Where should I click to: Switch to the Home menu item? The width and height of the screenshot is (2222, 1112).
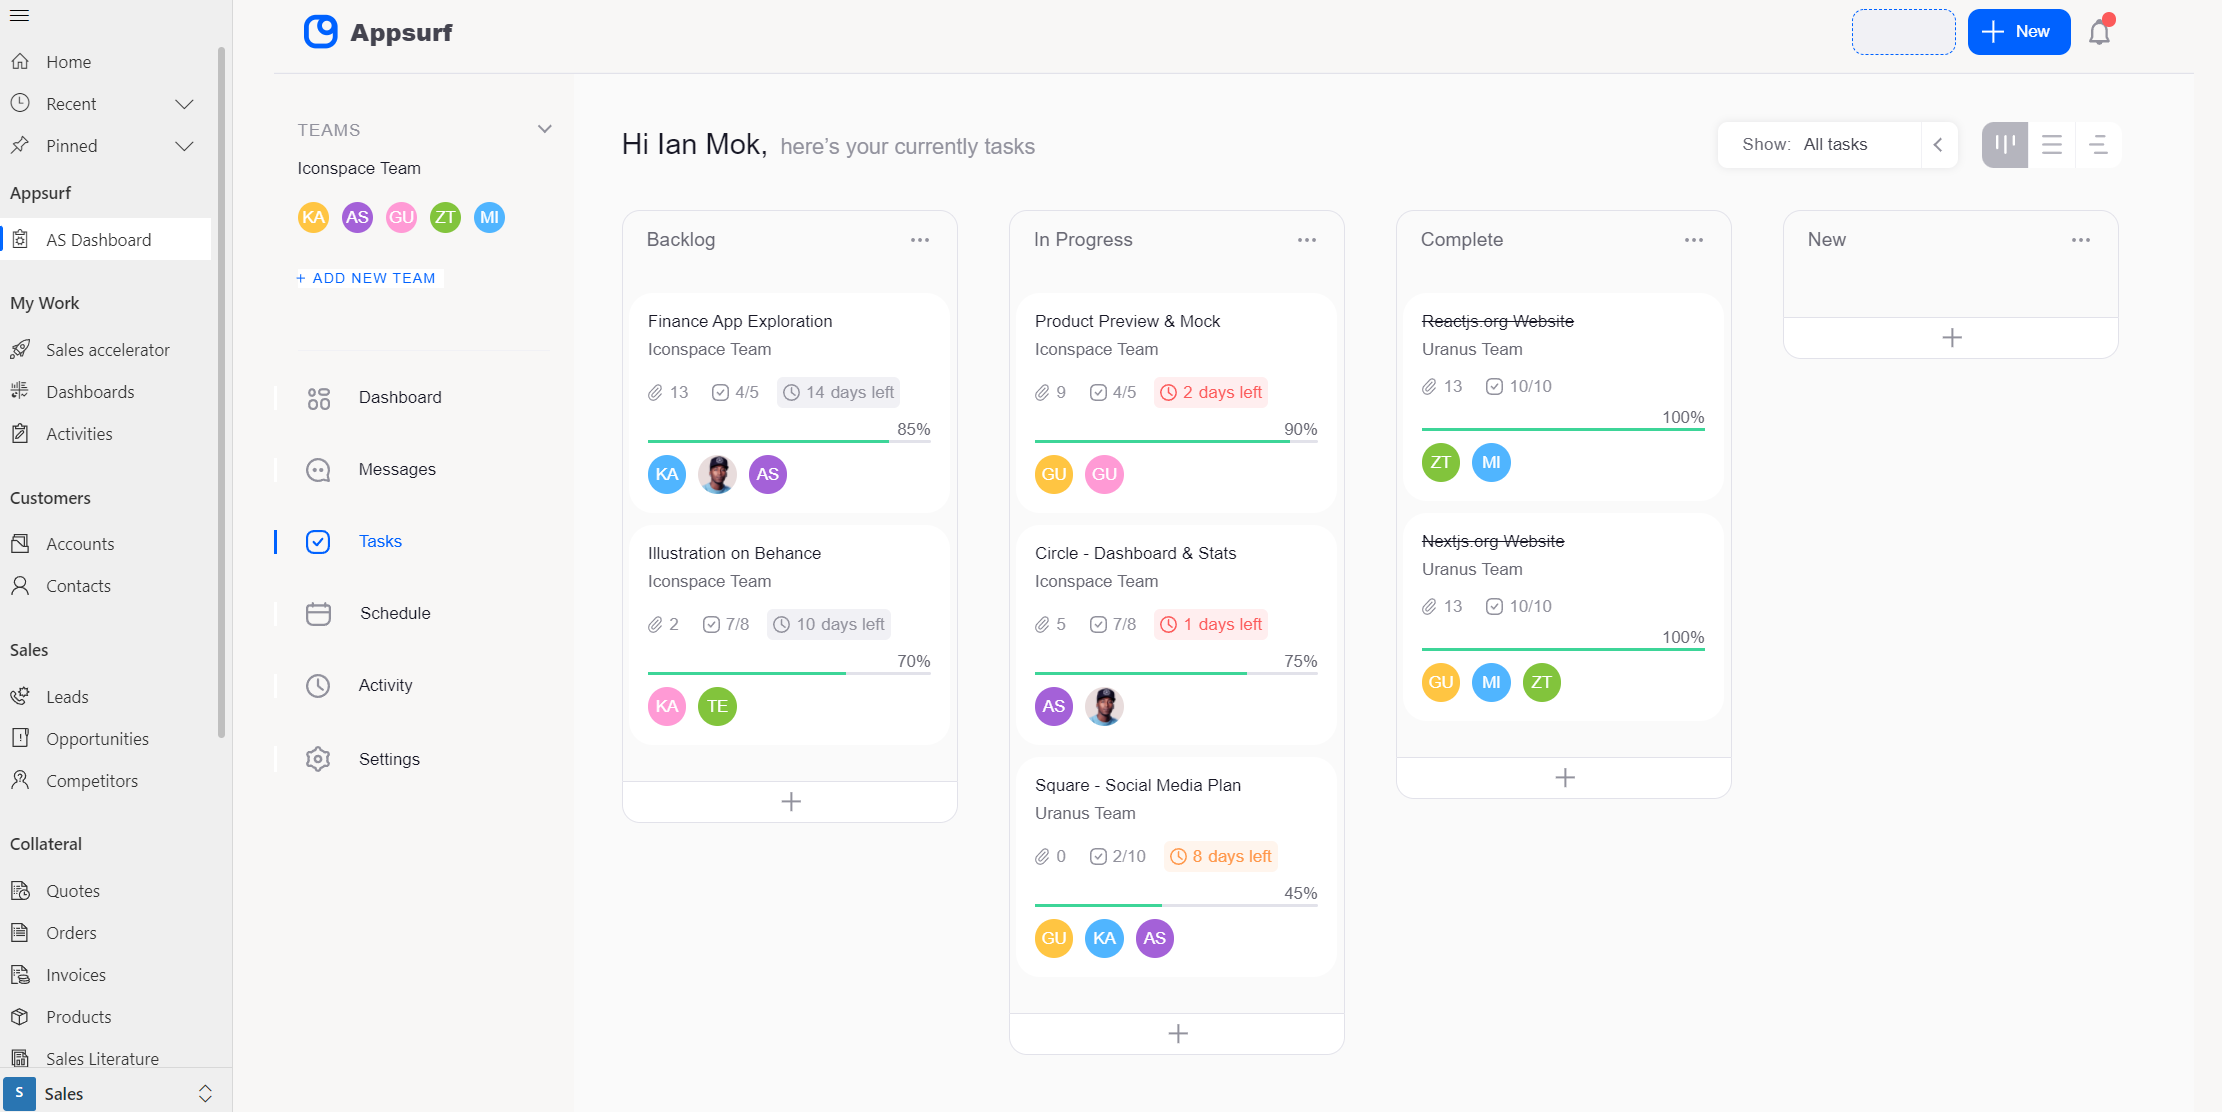tap(68, 61)
